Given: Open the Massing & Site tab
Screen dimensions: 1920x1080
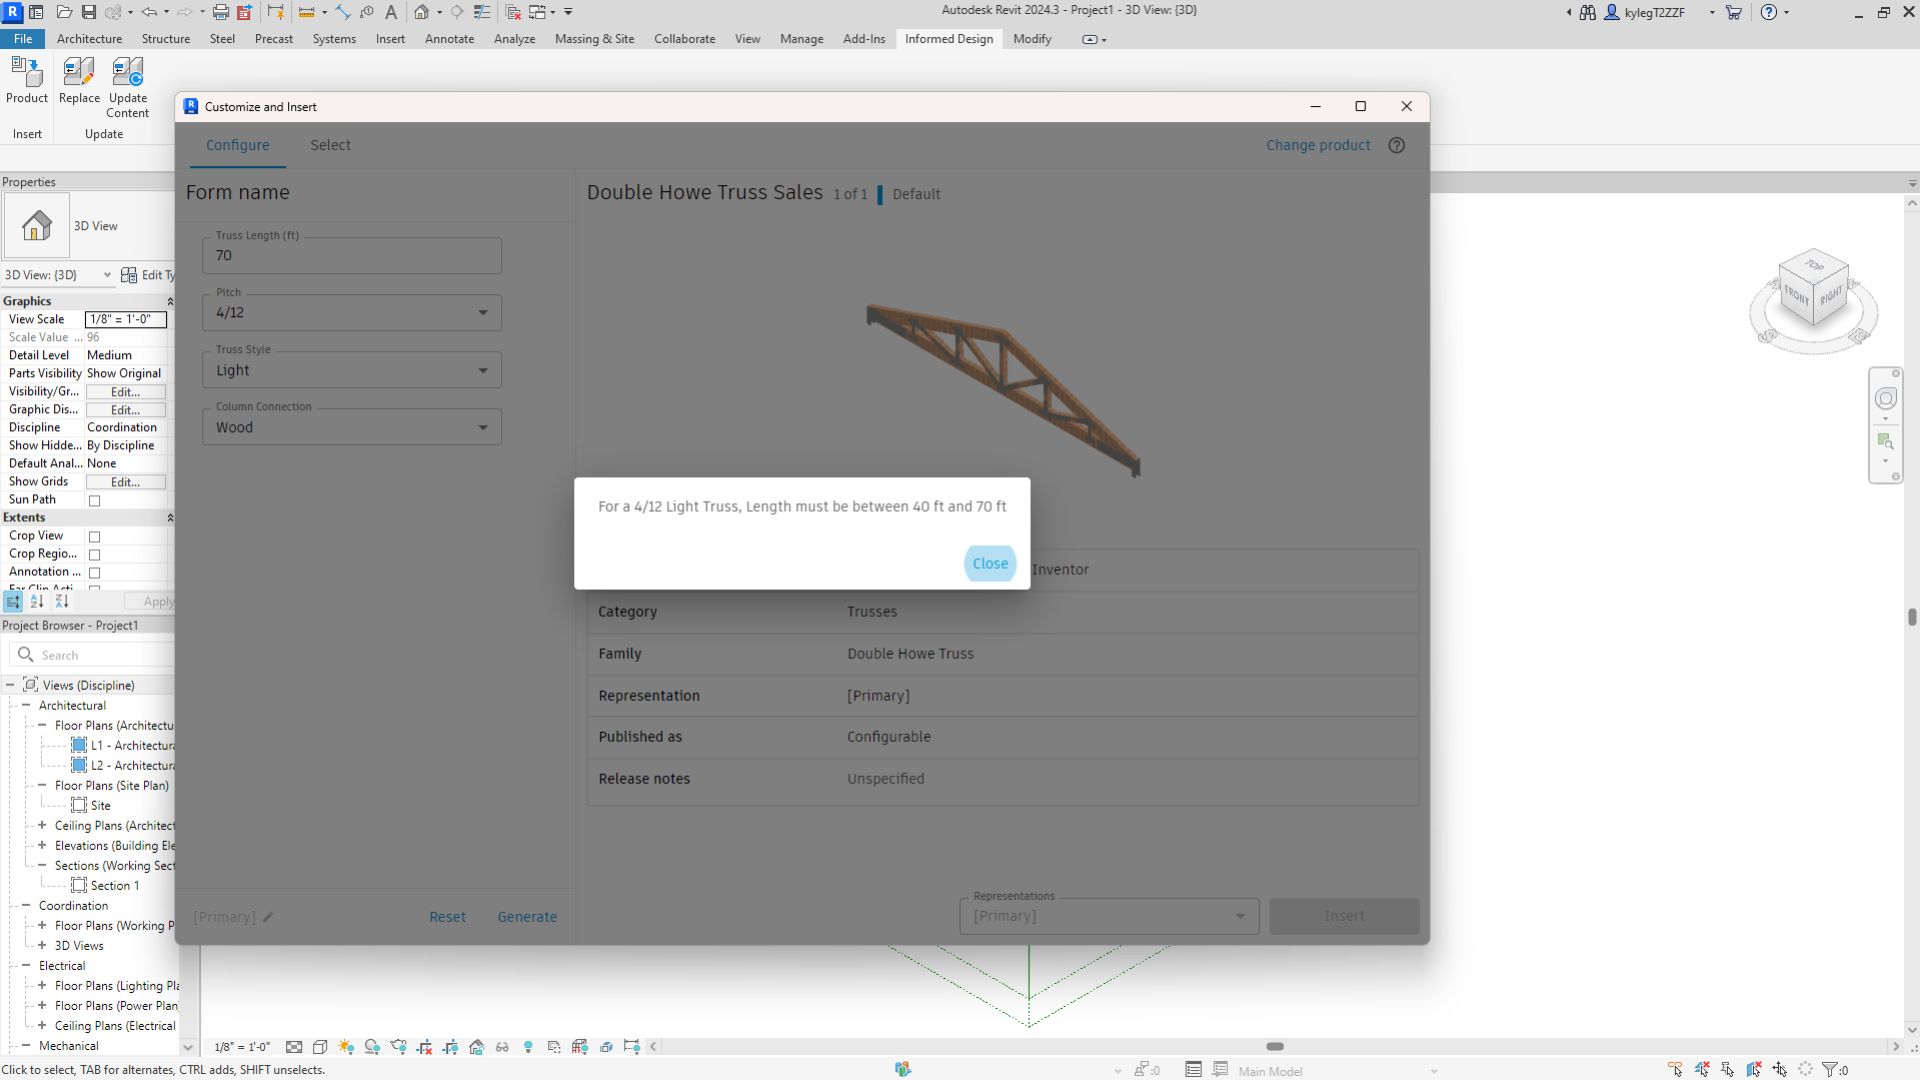Looking at the screenshot, I should click(594, 39).
